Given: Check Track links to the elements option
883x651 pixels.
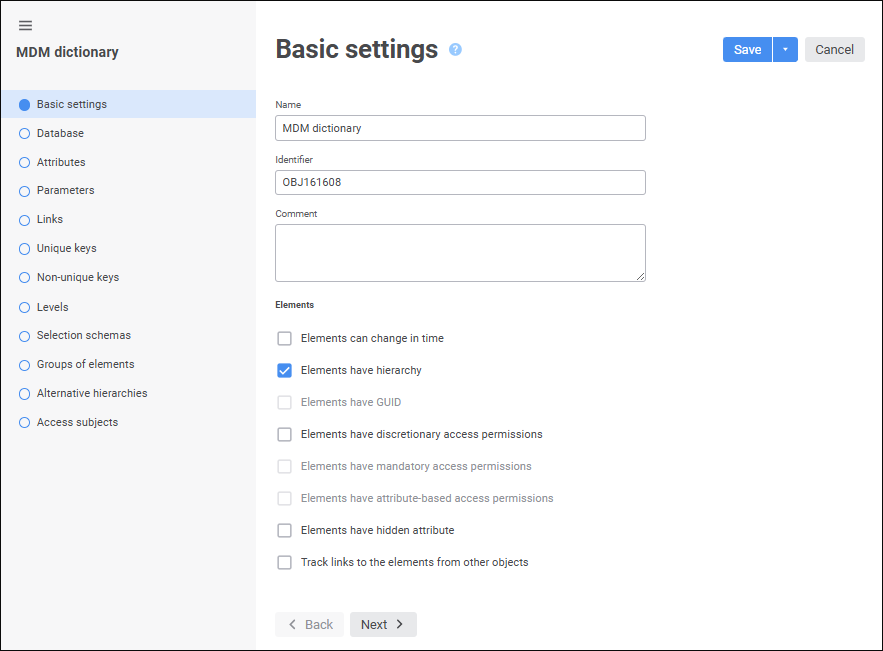Looking at the screenshot, I should coord(285,563).
